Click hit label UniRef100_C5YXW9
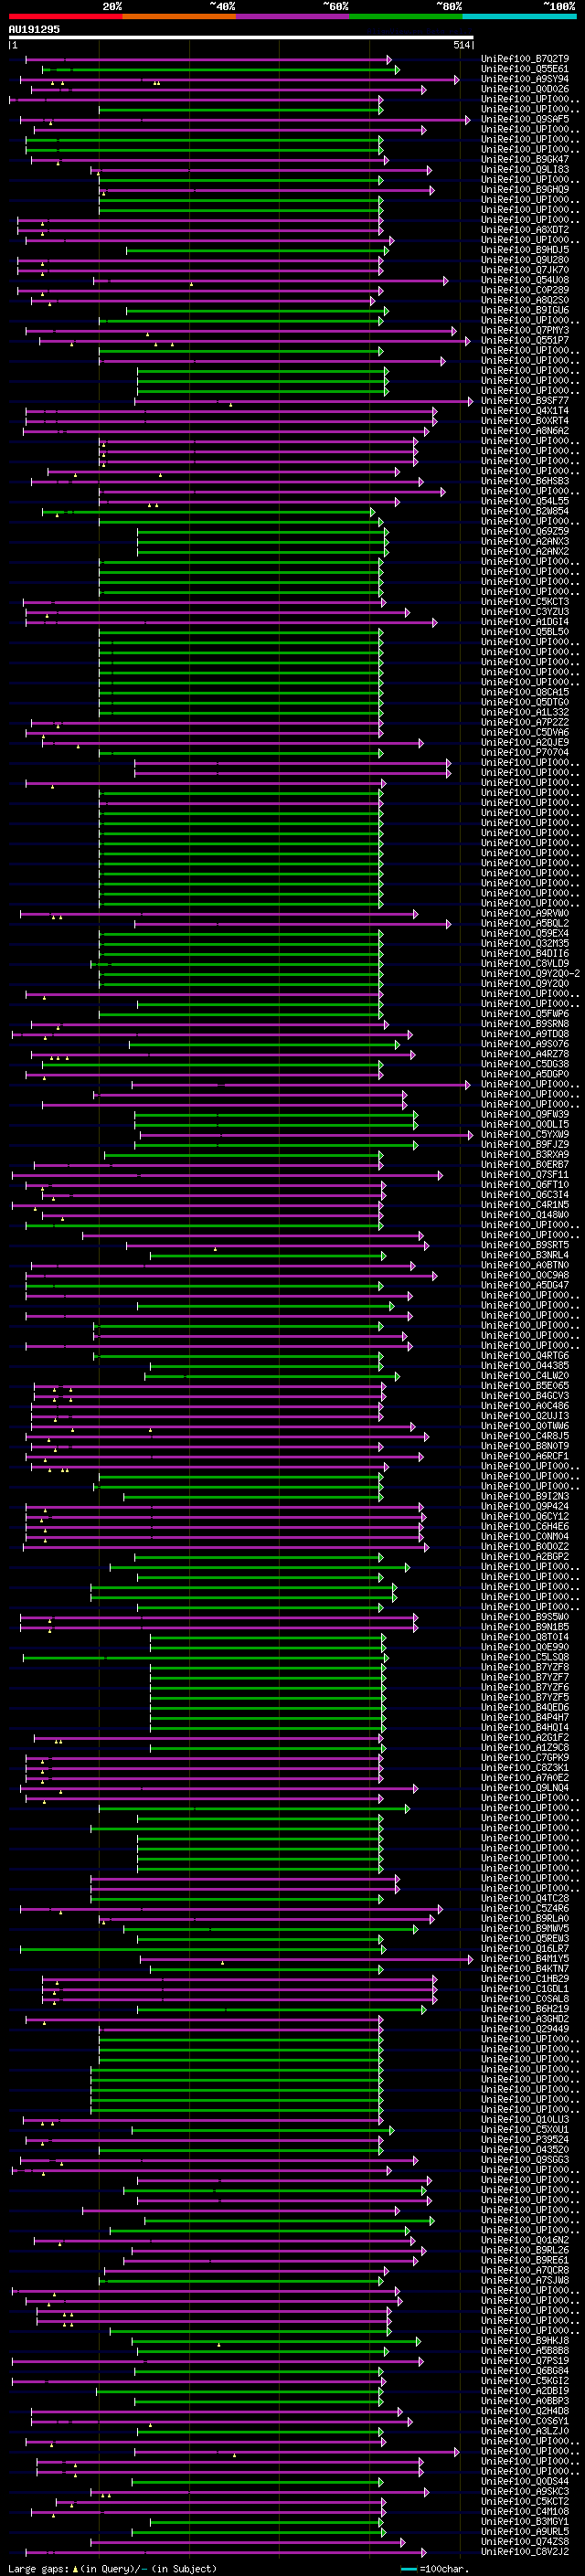Image resolution: width=585 pixels, height=2576 pixels. (x=525, y=1134)
